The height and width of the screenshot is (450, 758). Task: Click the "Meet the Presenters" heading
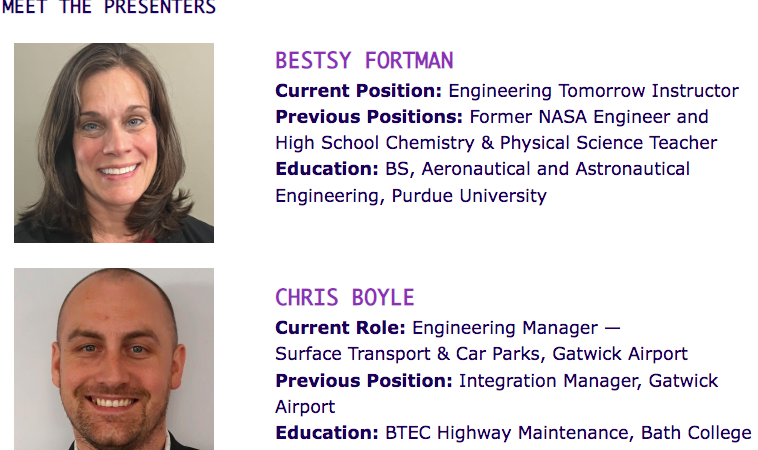pyautogui.click(x=108, y=8)
